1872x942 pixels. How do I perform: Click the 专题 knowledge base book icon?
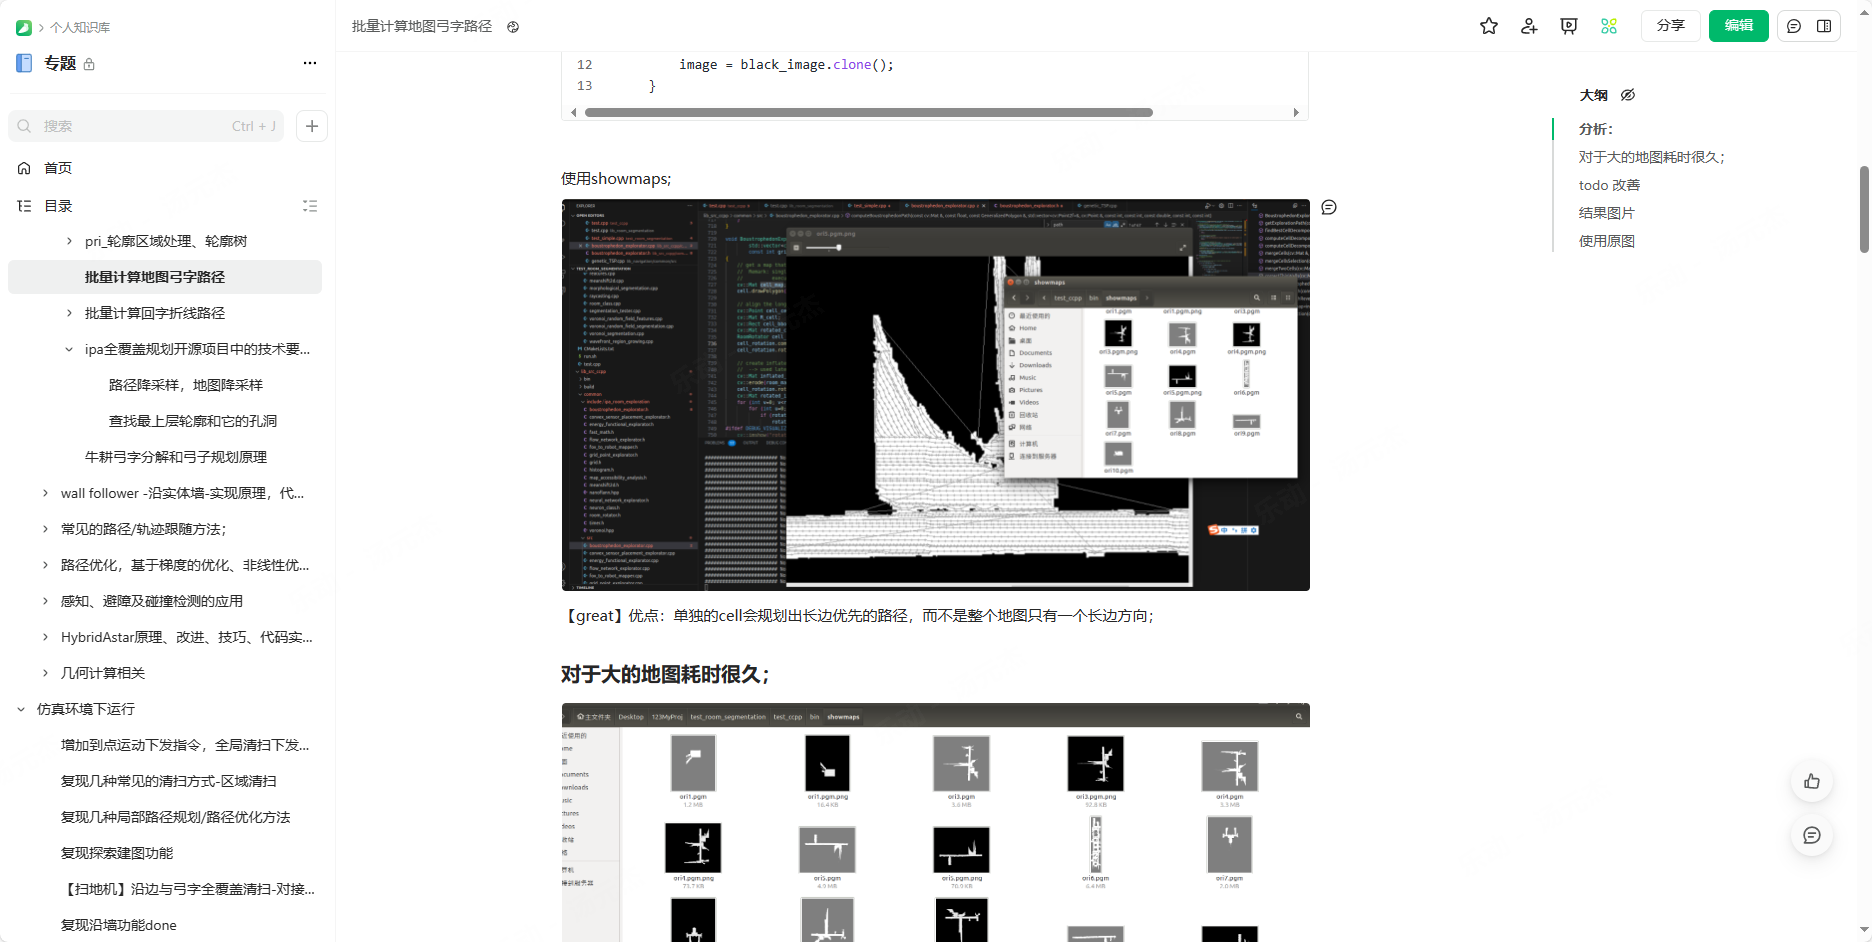point(24,63)
